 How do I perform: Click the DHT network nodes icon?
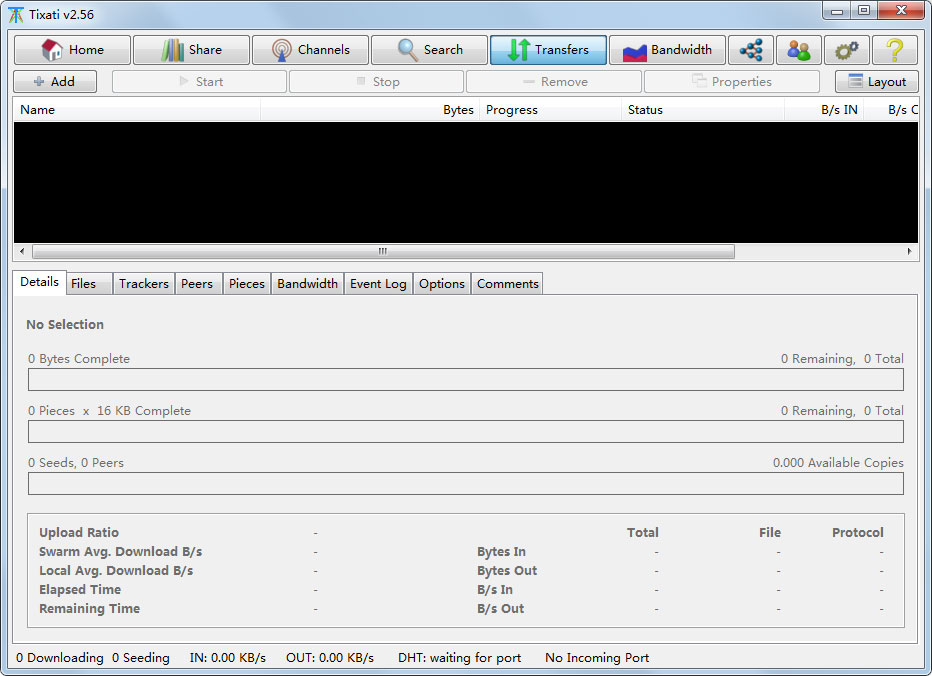(x=751, y=50)
